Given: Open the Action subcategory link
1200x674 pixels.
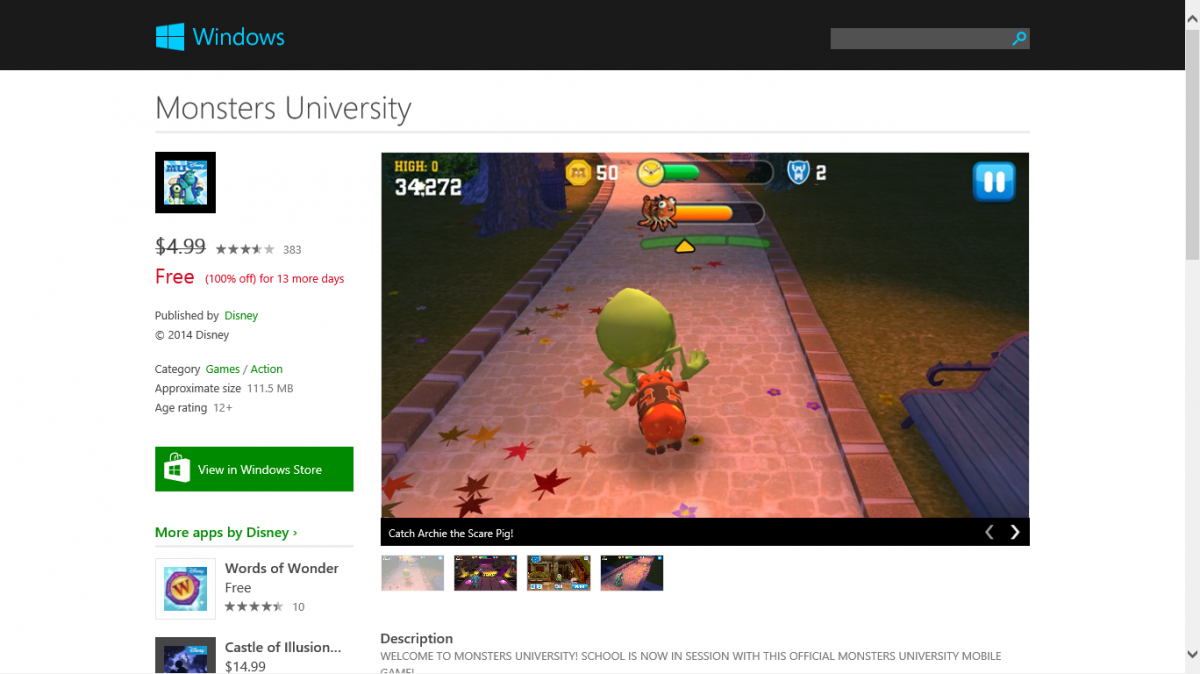Looking at the screenshot, I should [266, 369].
